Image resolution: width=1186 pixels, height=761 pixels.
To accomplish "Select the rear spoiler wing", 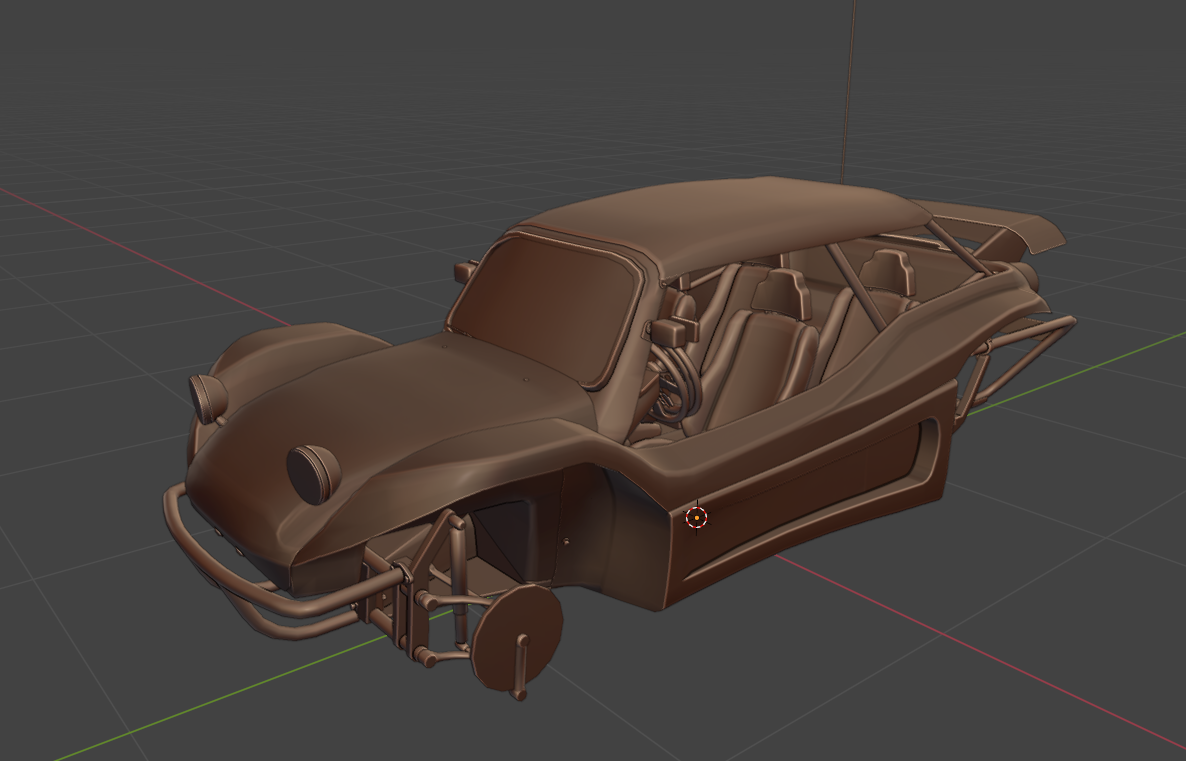I will pyautogui.click(x=989, y=224).
